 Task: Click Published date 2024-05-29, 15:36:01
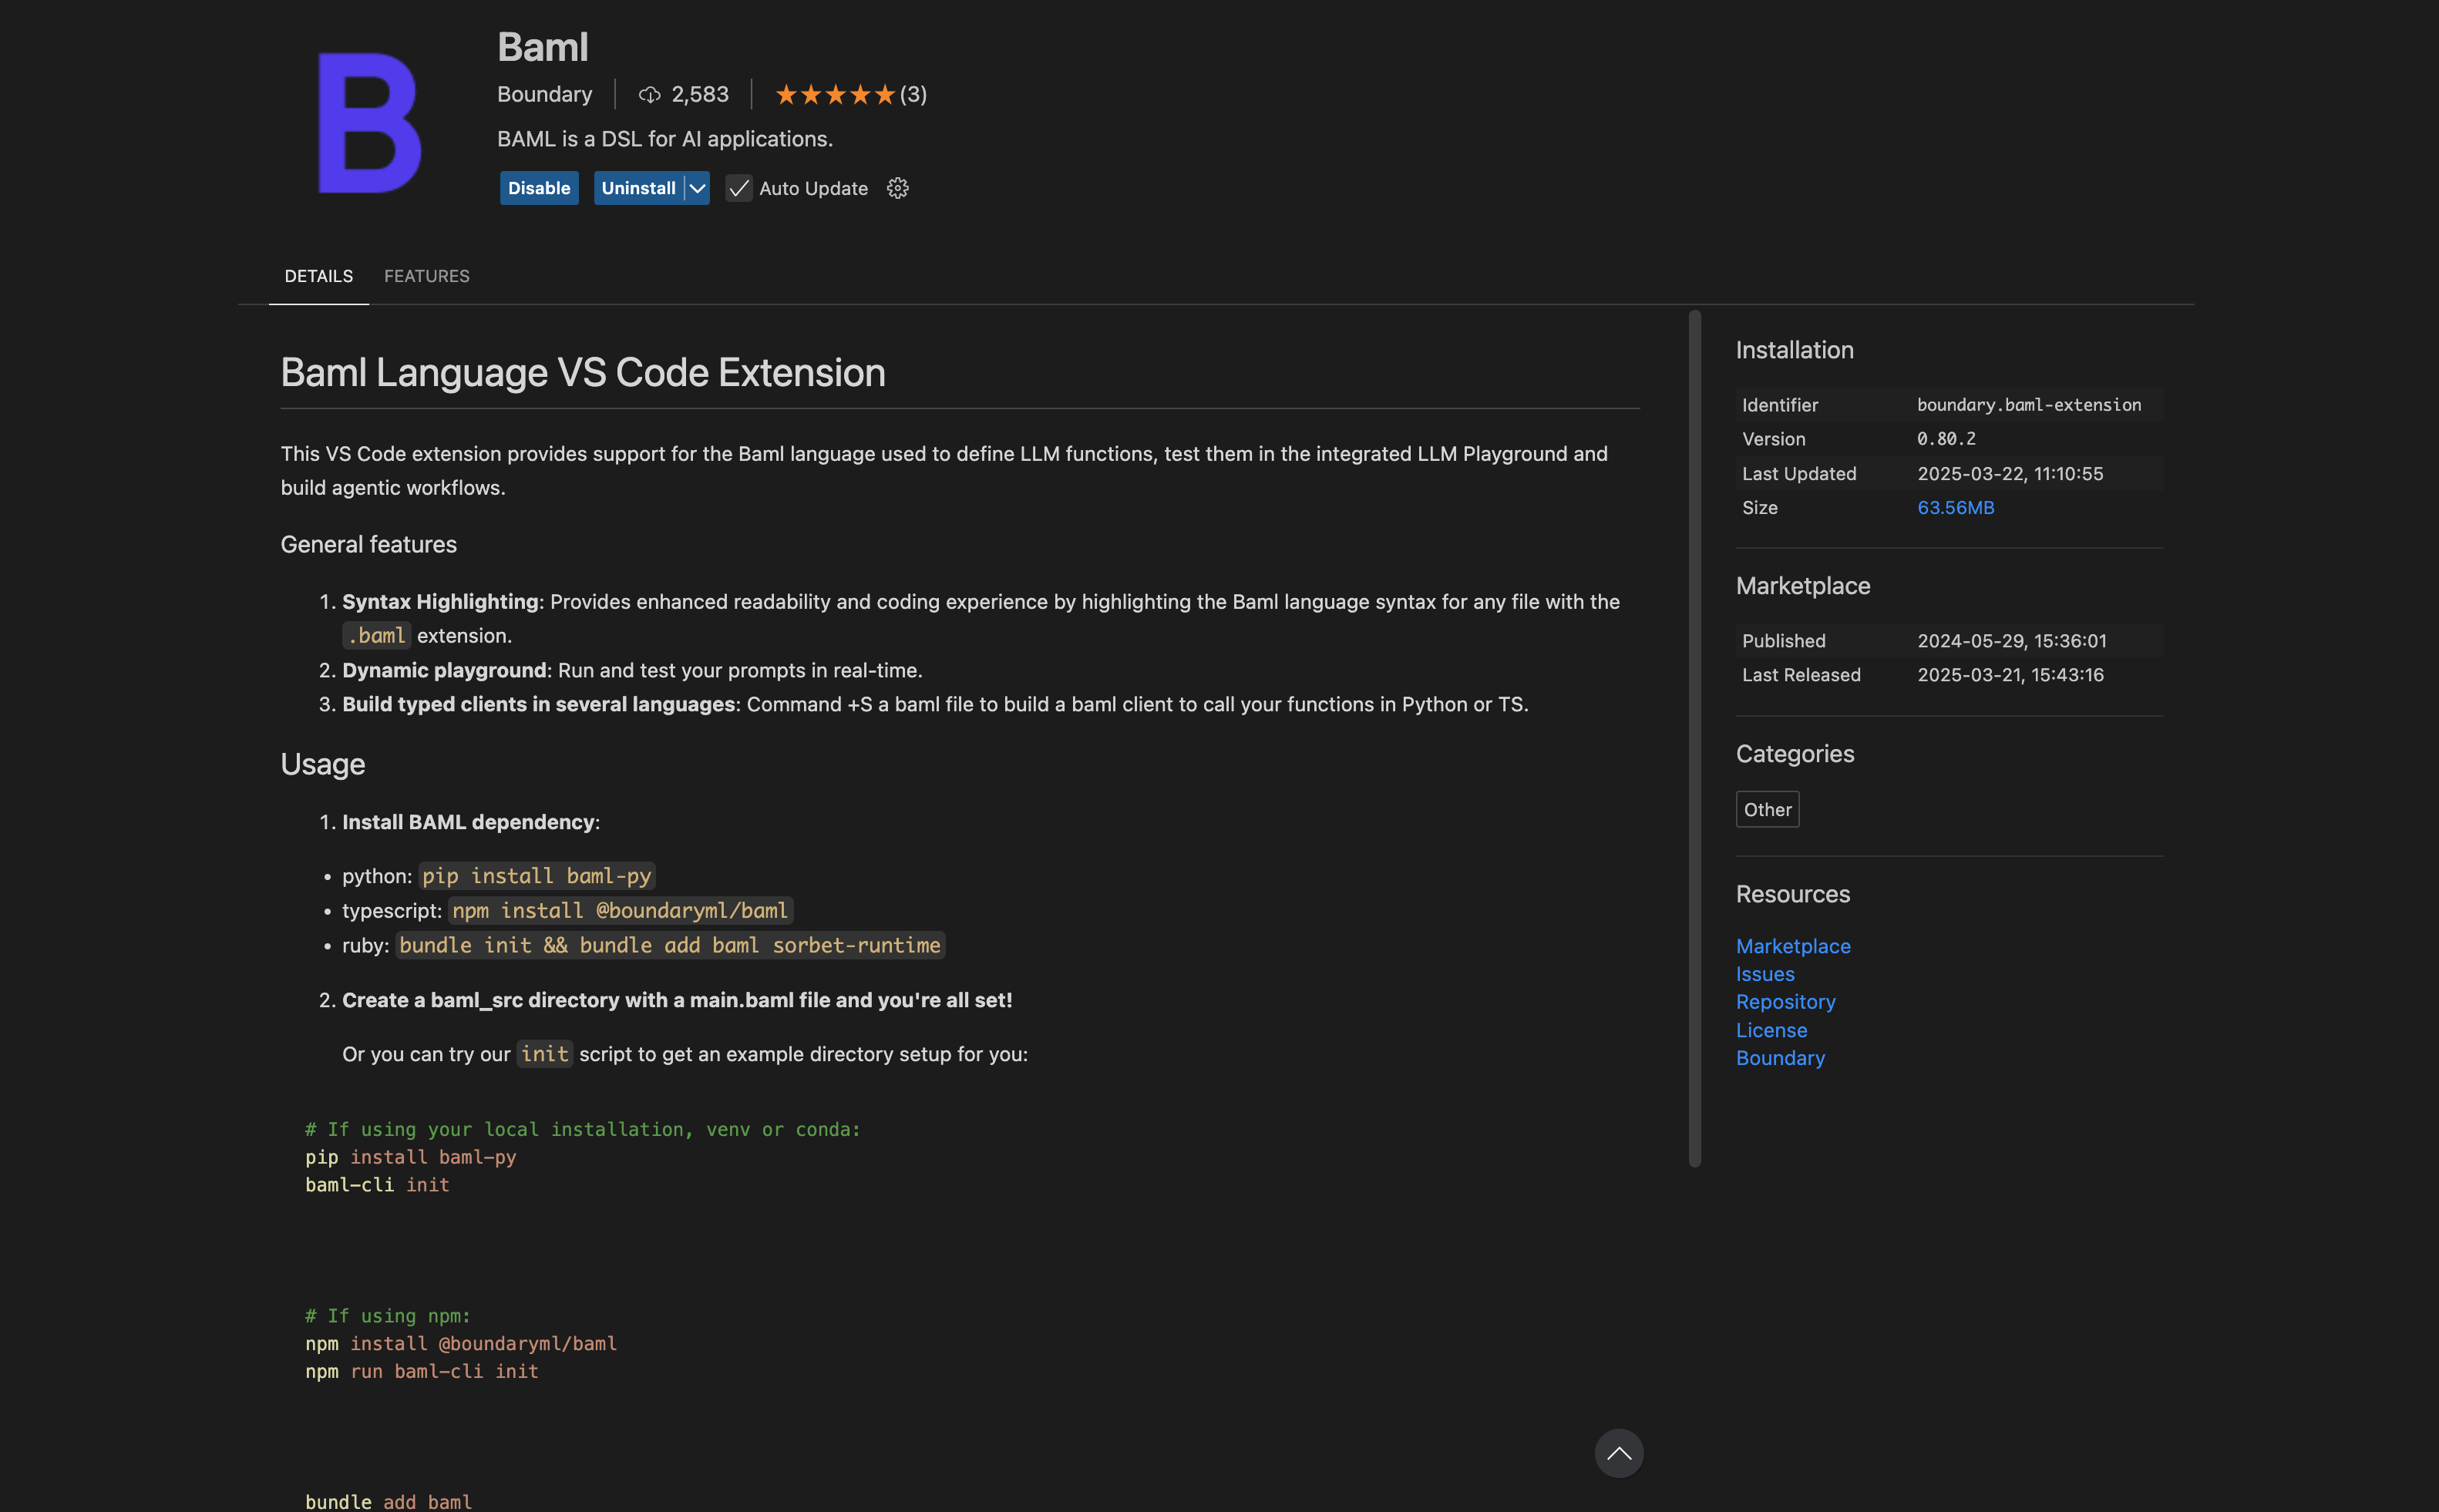2012,641
